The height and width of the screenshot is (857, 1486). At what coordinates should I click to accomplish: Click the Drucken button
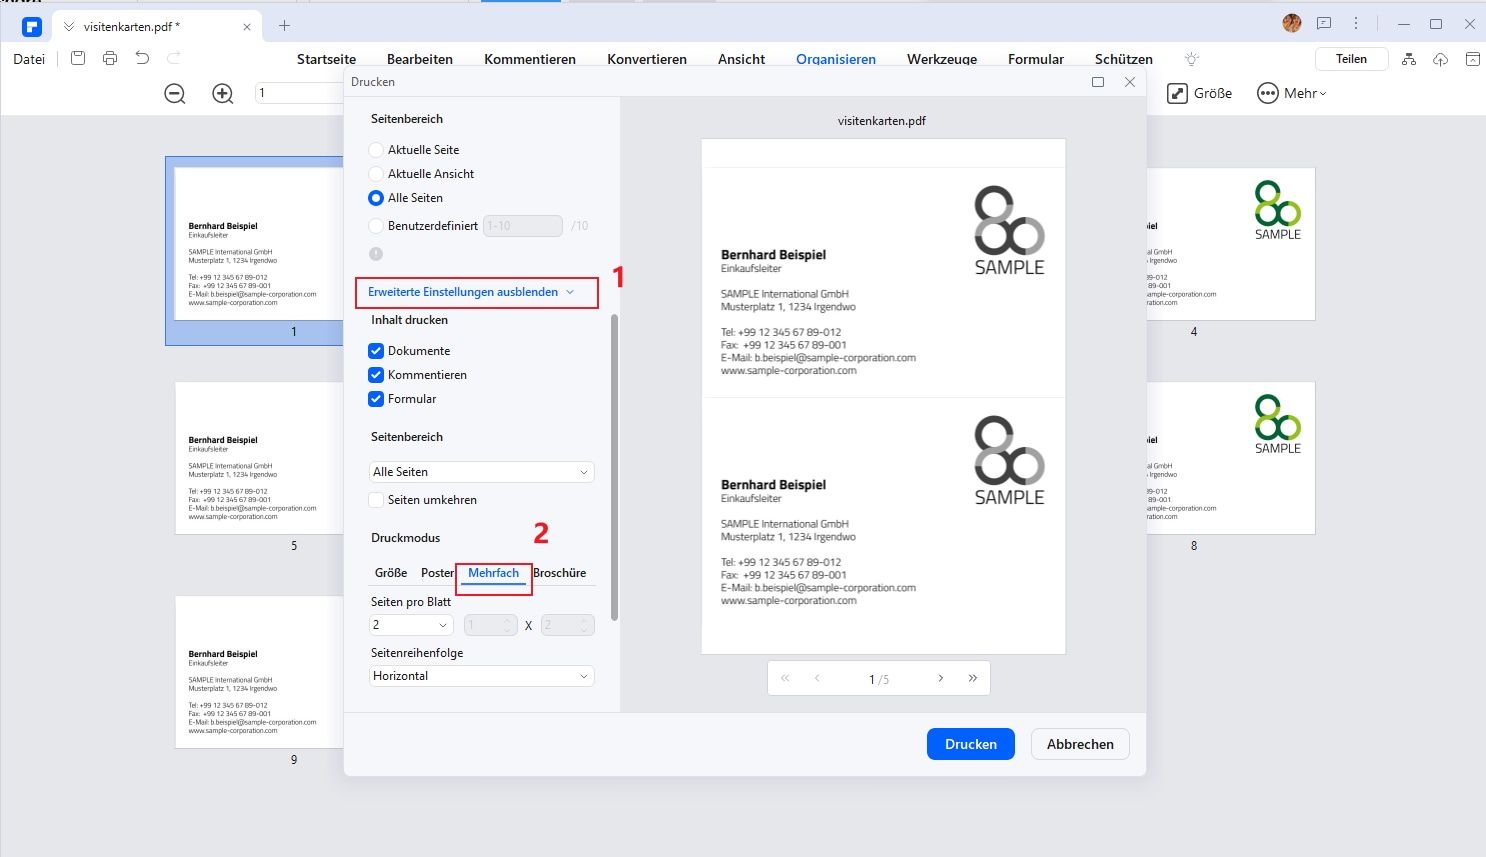point(971,744)
